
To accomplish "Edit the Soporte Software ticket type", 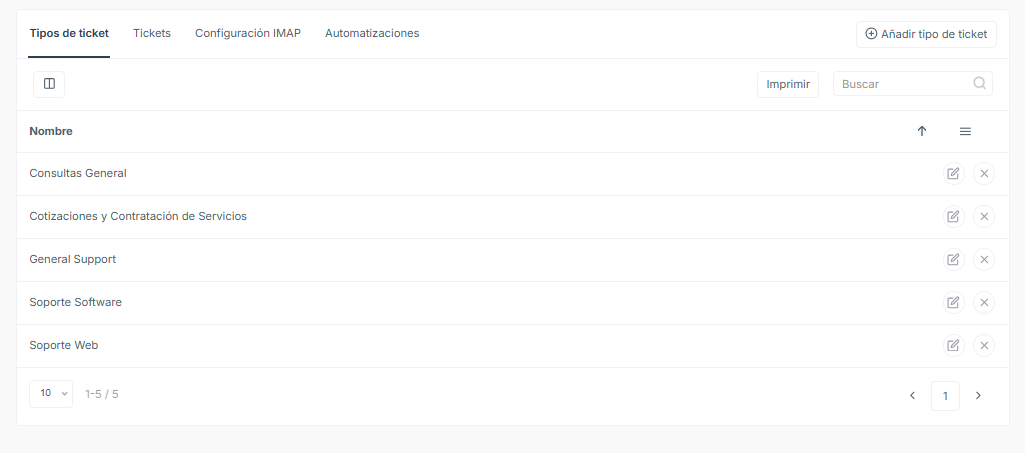I will (953, 303).
